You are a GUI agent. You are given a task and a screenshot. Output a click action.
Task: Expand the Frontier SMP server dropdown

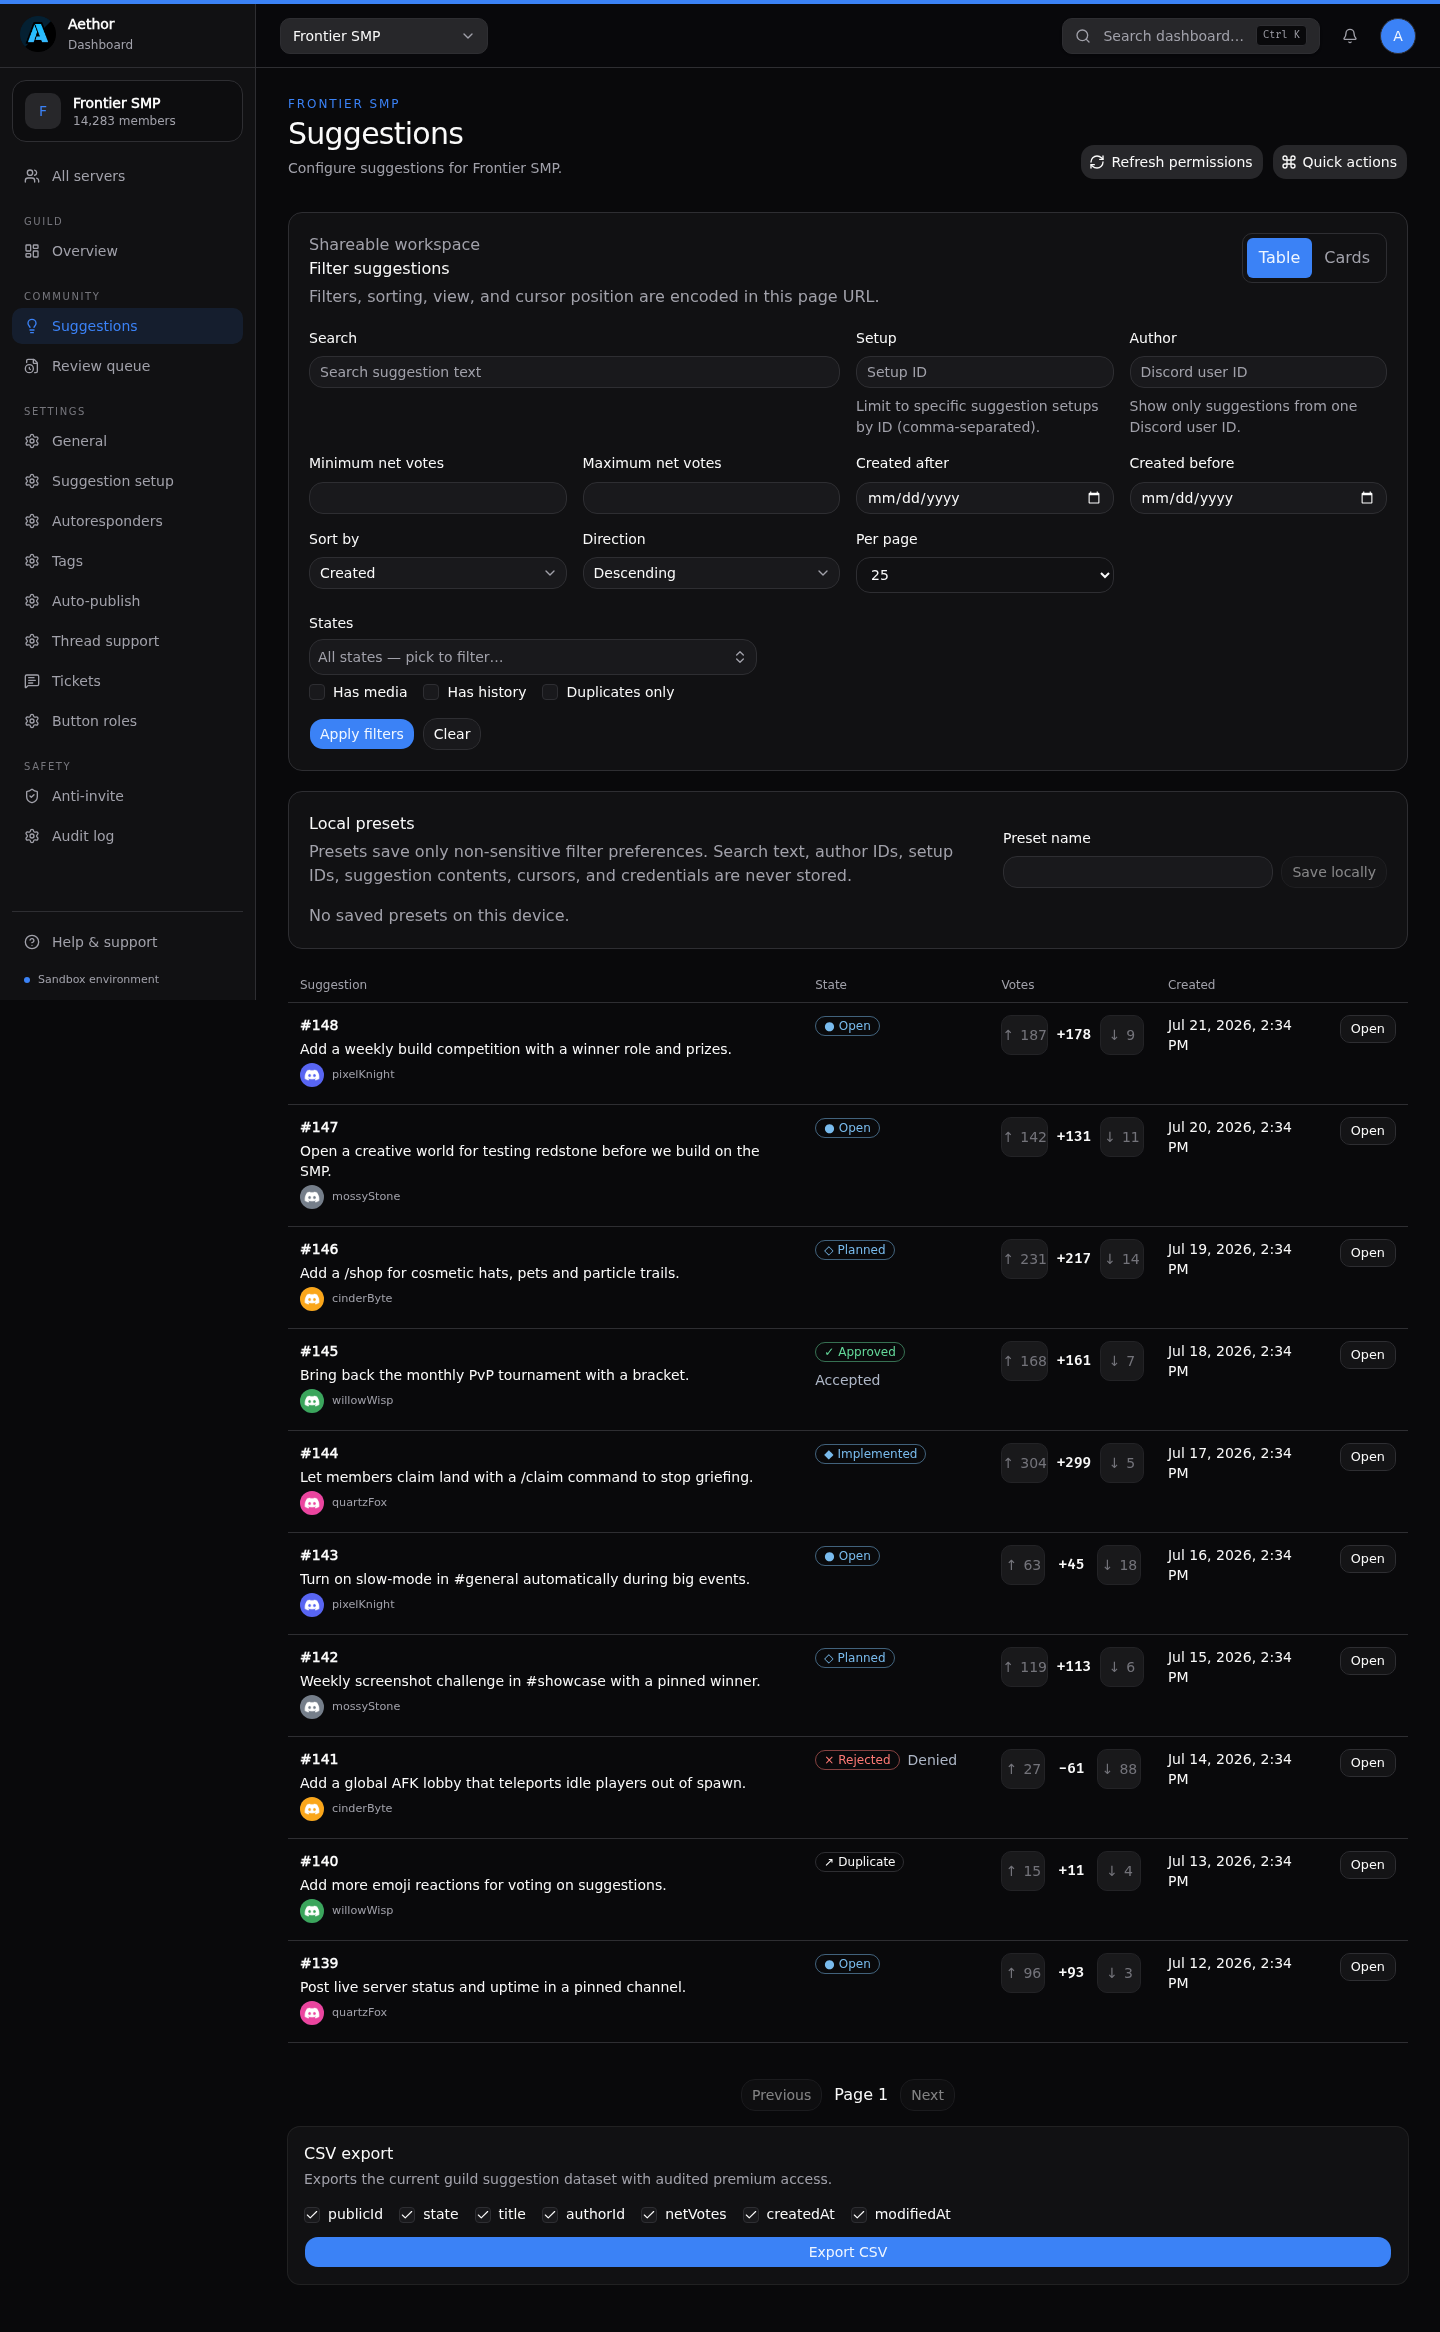click(x=384, y=36)
